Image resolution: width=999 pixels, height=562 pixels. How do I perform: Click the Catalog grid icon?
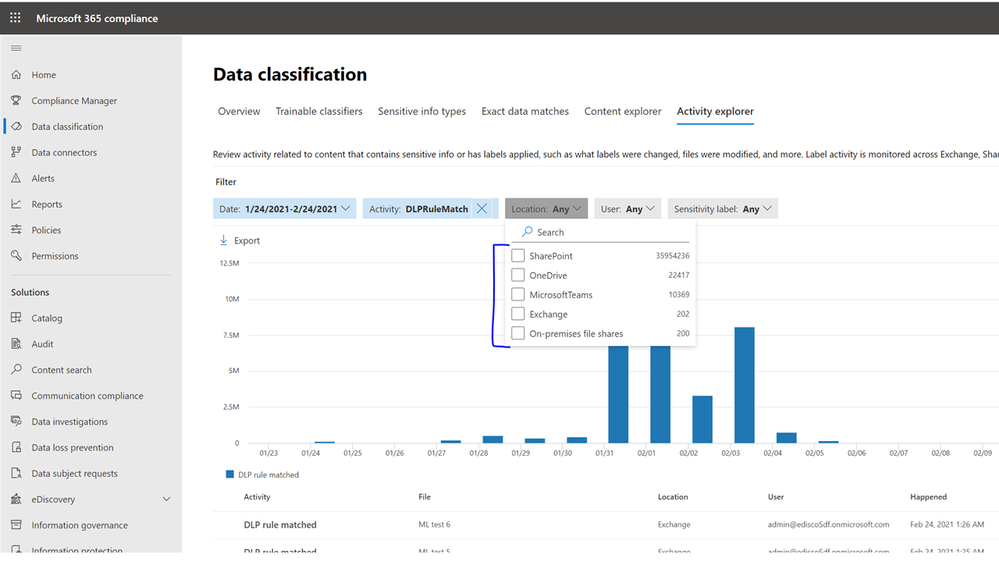click(x=17, y=317)
